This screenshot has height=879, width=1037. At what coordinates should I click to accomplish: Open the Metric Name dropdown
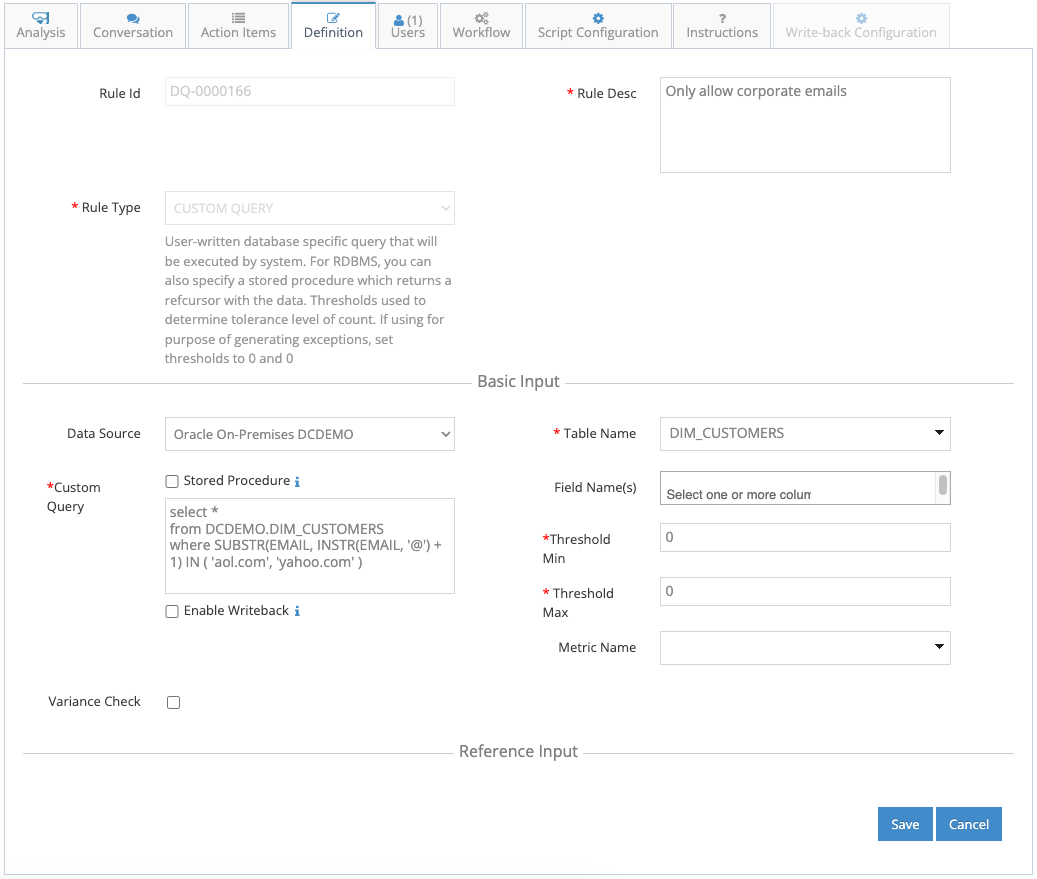805,648
